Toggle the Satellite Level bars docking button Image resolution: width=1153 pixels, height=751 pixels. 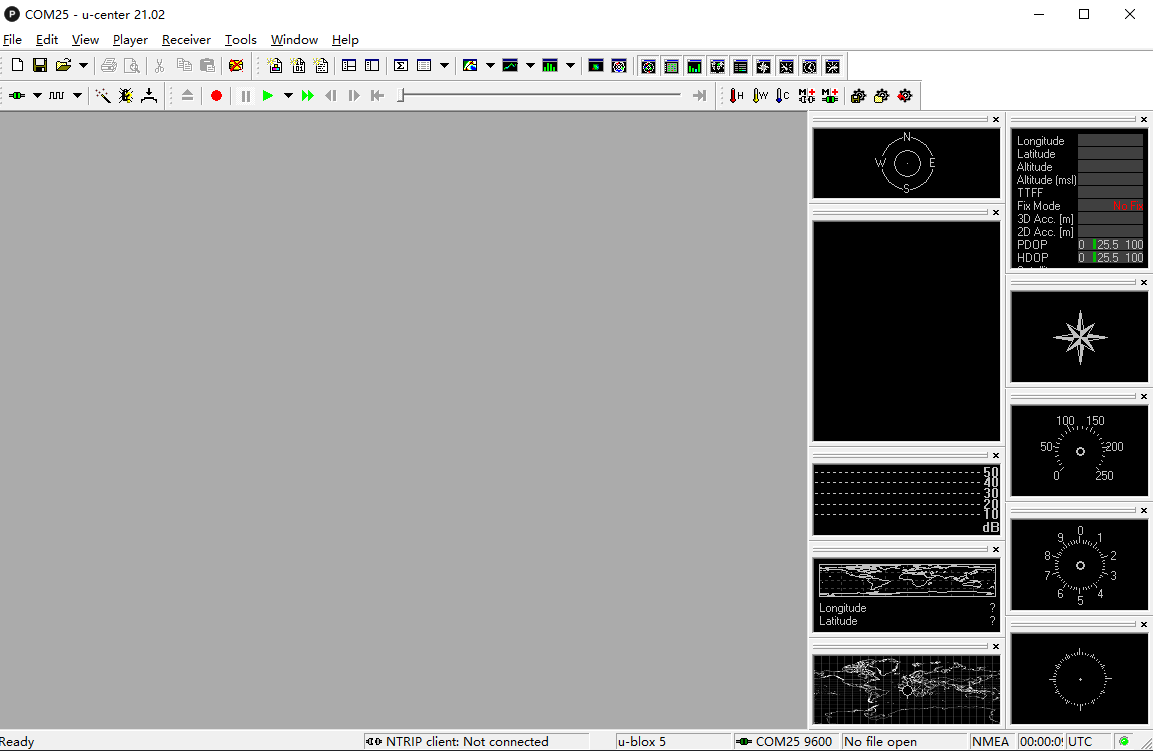pyautogui.click(x=694, y=66)
